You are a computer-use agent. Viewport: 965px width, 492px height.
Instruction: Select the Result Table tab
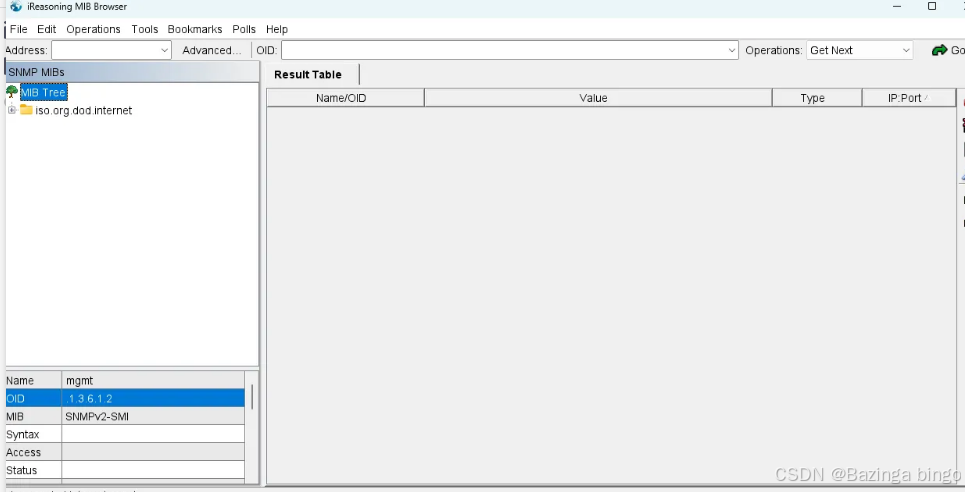(x=308, y=75)
